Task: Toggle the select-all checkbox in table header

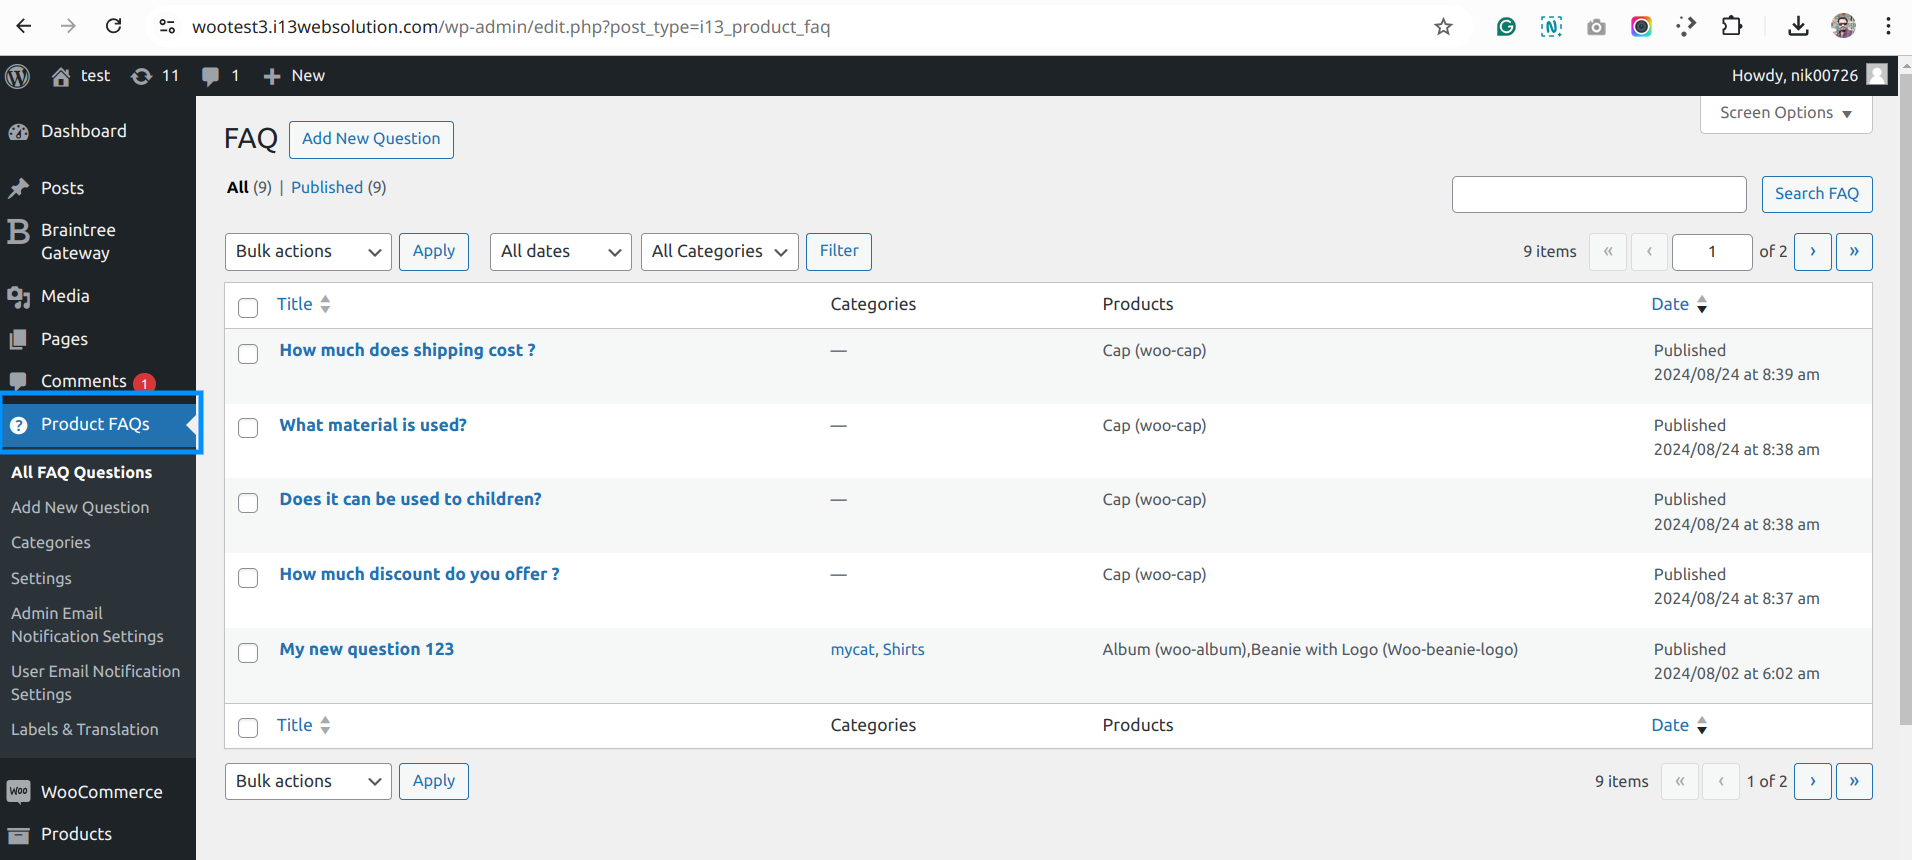Action: [248, 307]
